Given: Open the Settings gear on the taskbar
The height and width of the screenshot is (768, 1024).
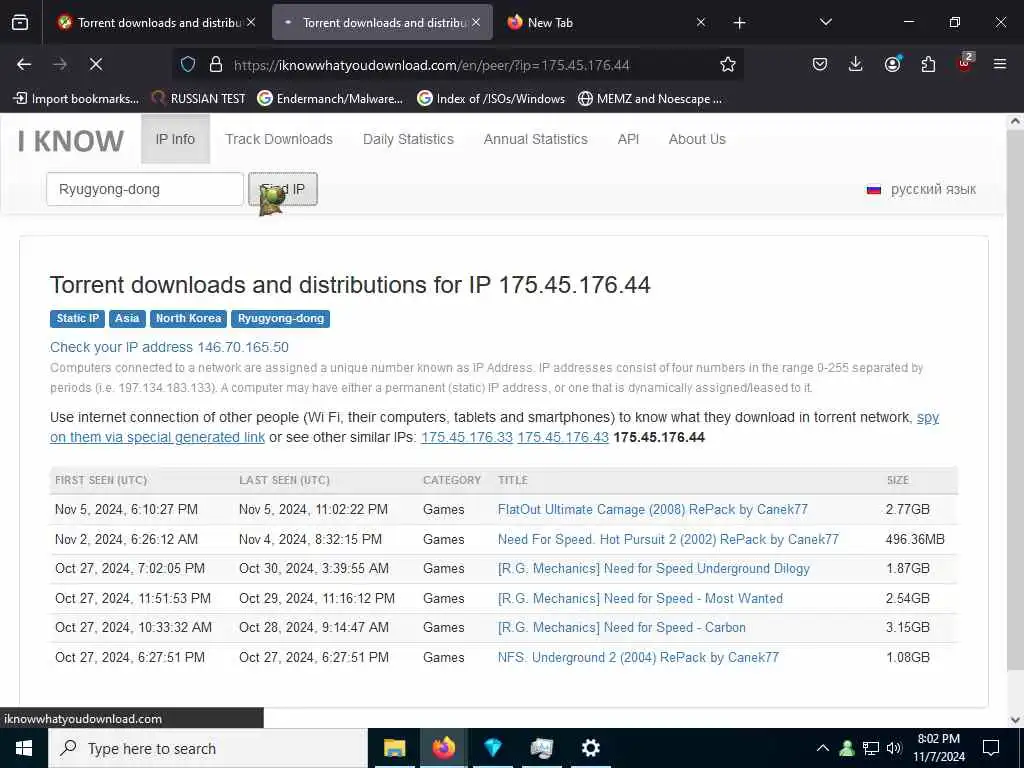Looking at the screenshot, I should pos(590,748).
